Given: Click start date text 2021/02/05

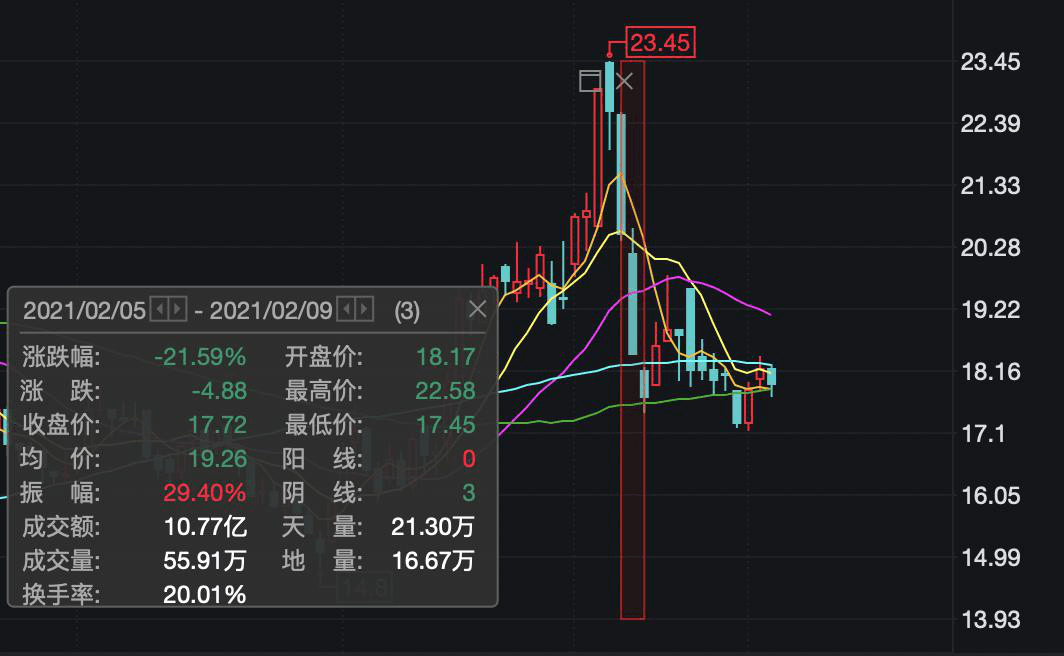Looking at the screenshot, I should pyautogui.click(x=85, y=311).
